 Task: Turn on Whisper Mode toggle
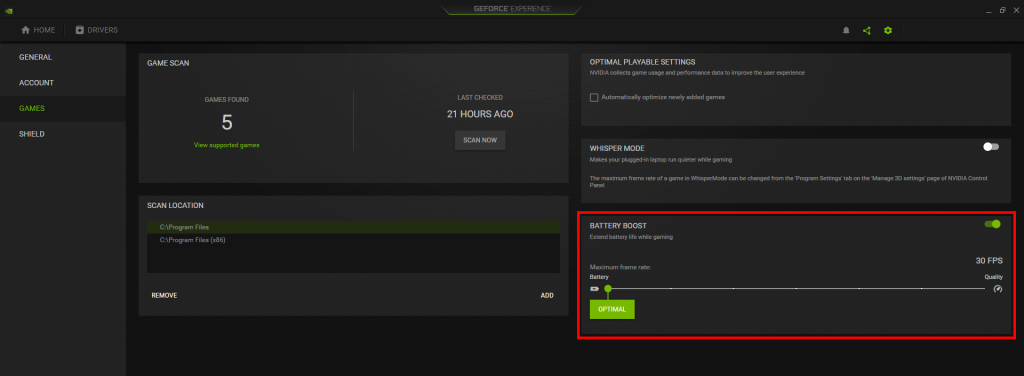click(991, 147)
